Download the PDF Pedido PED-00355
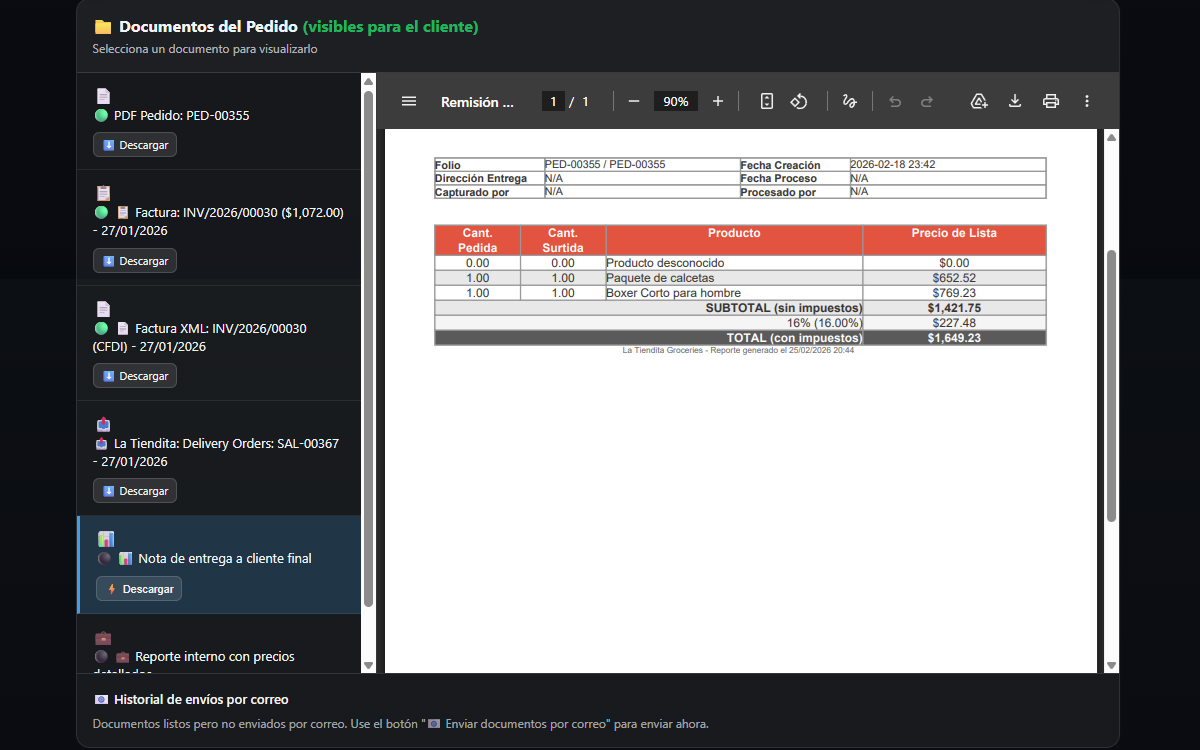Screen dimensions: 1200x750 [135, 145]
